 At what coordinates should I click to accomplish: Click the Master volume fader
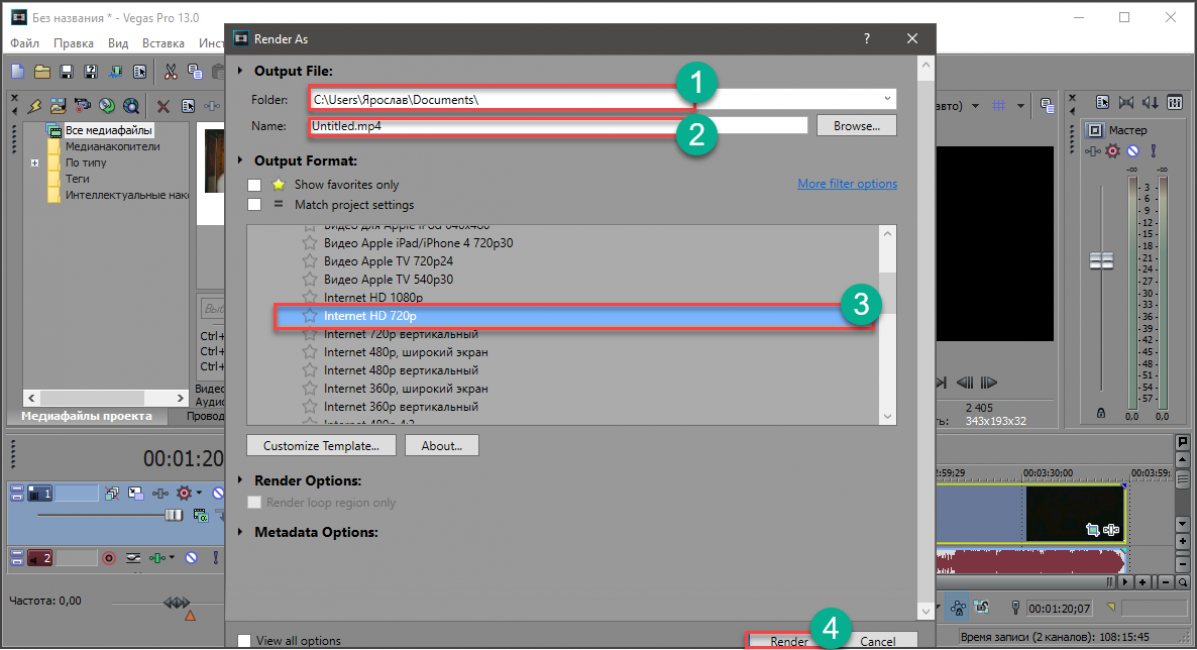click(x=1101, y=260)
